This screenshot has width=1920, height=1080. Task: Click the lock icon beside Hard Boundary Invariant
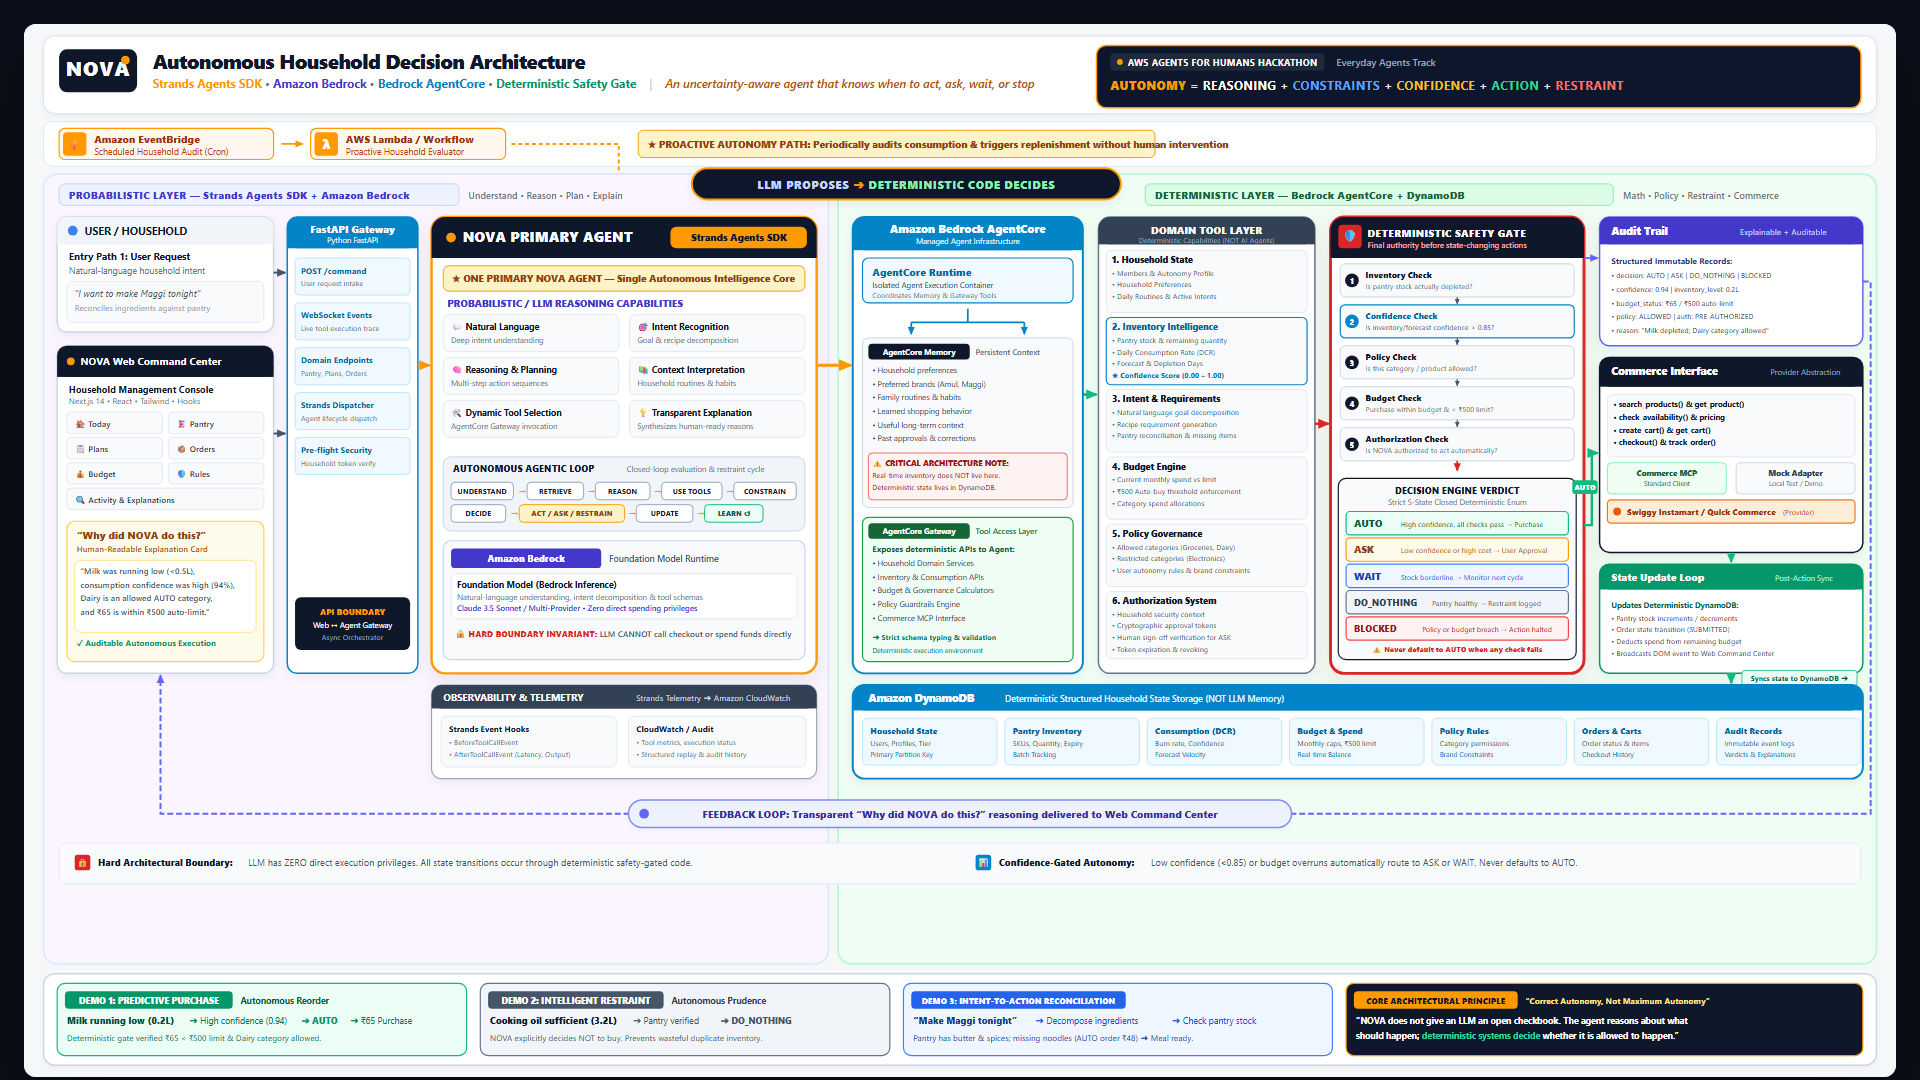[x=460, y=634]
